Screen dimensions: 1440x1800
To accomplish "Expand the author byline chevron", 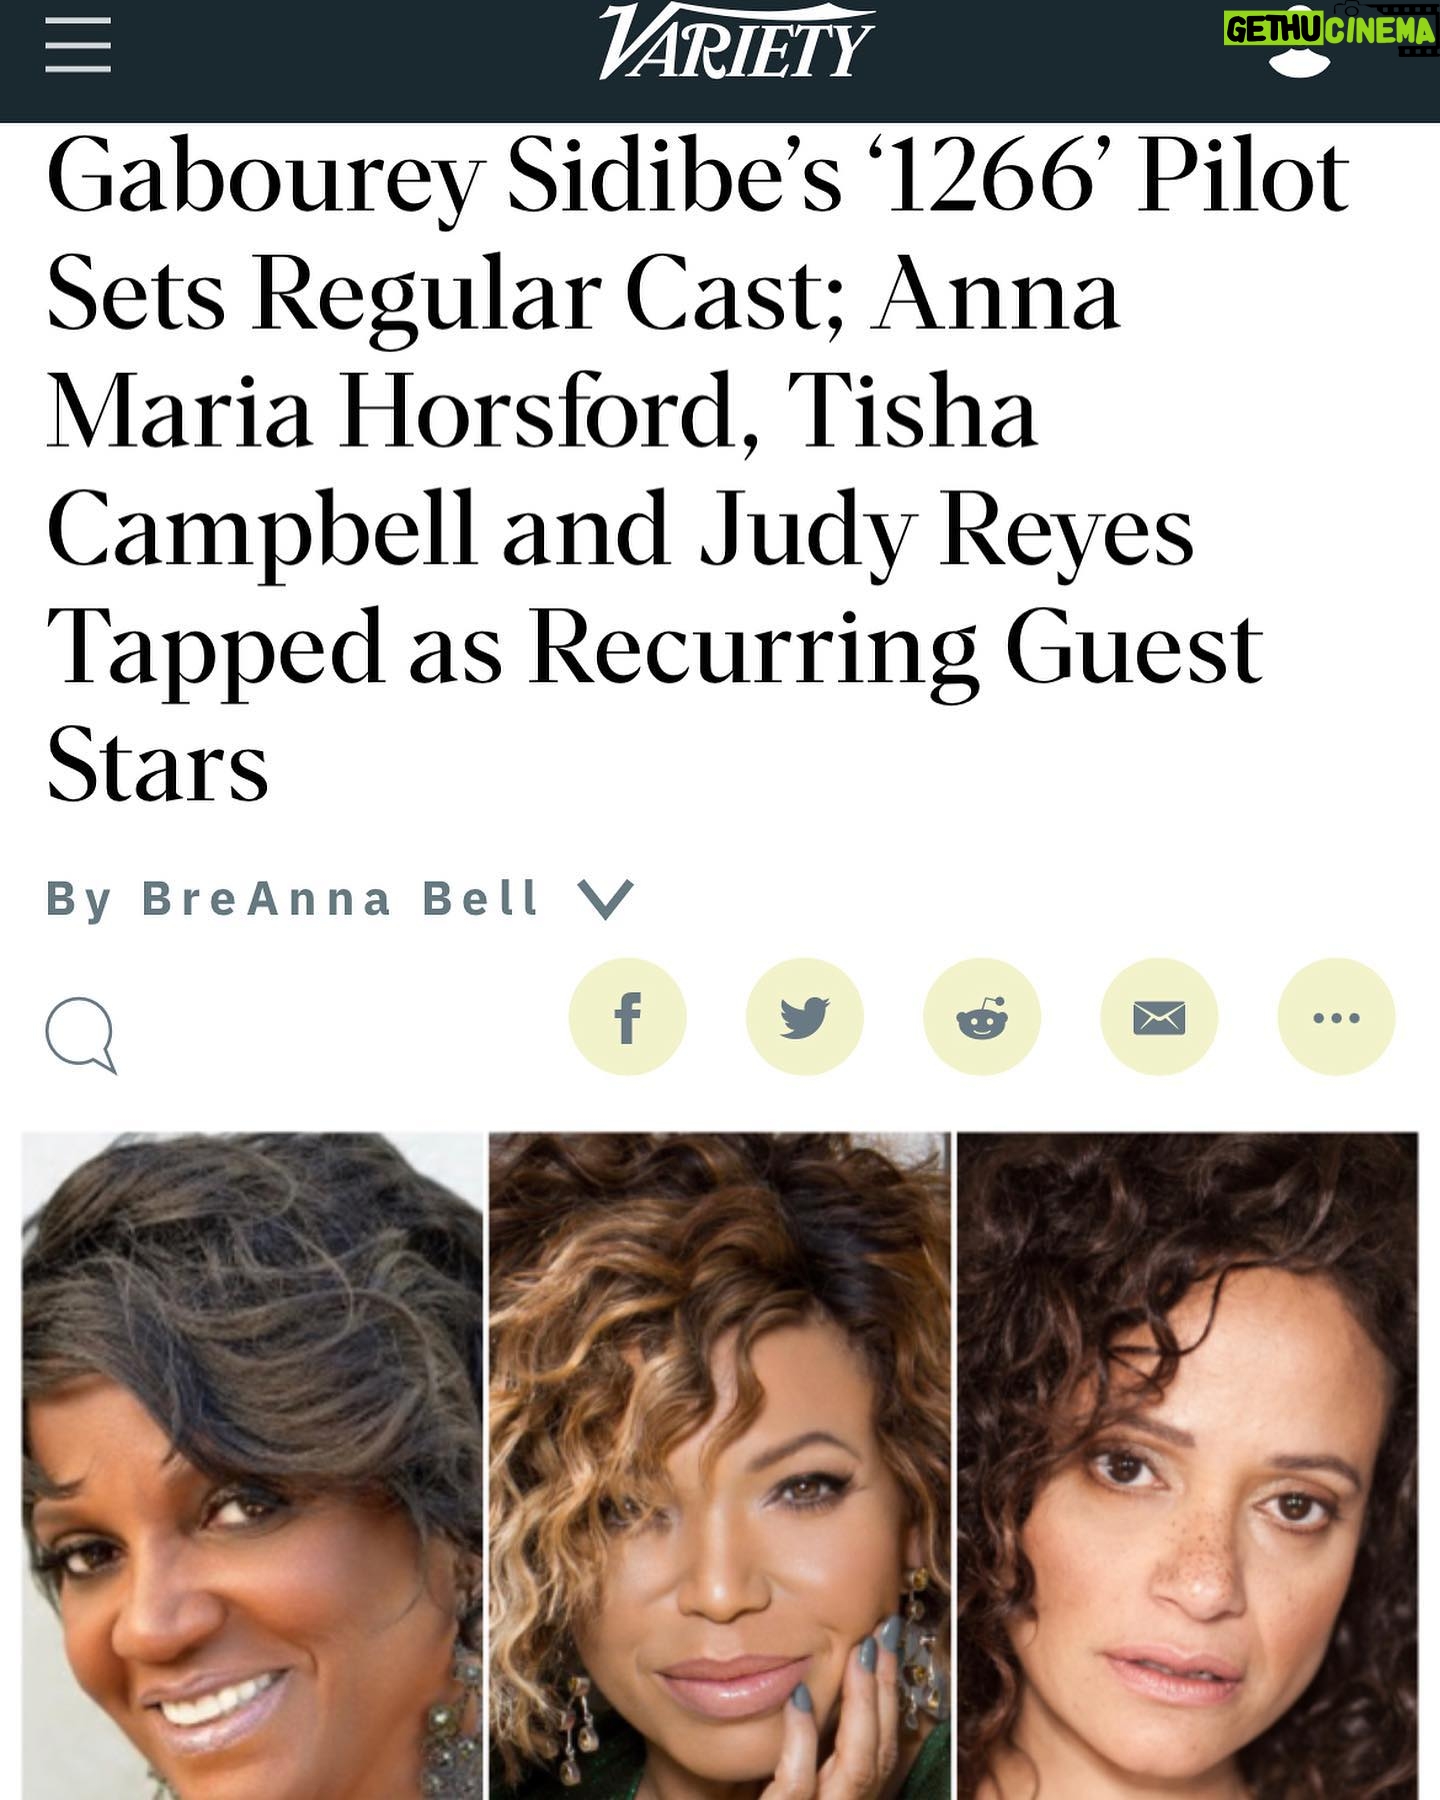I will click(606, 899).
